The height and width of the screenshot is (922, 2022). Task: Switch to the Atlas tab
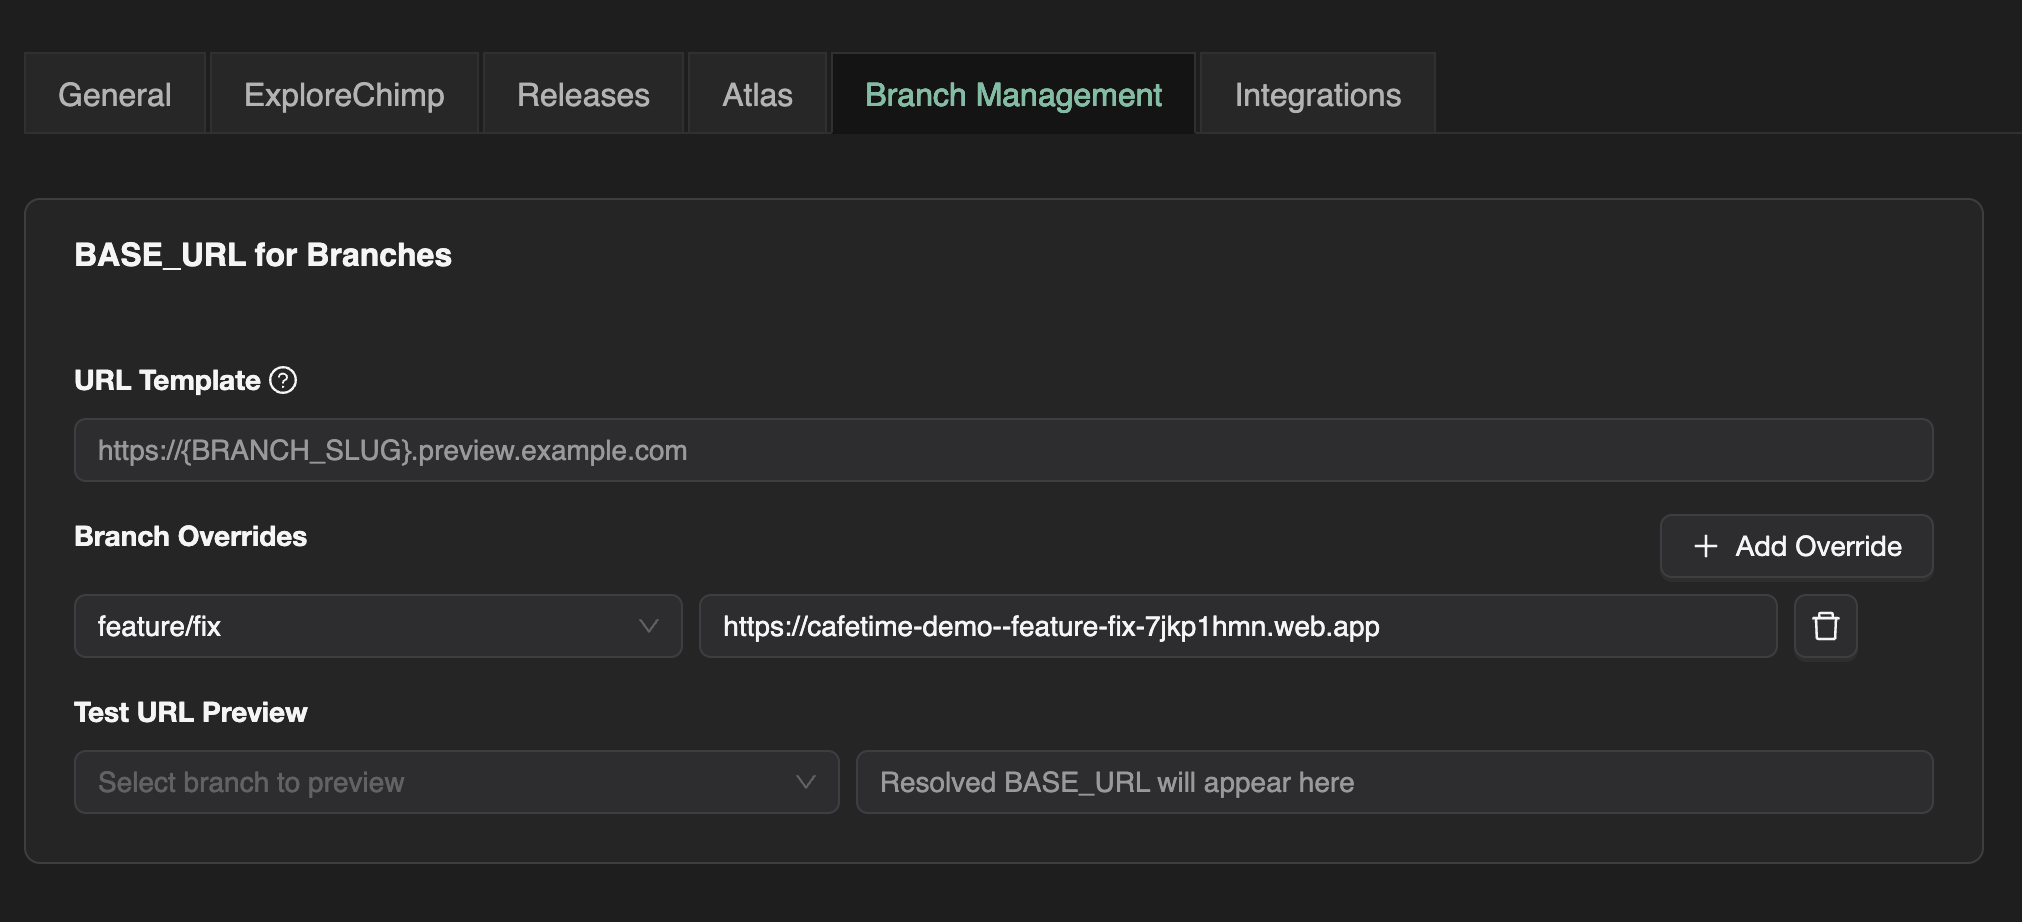coord(756,93)
